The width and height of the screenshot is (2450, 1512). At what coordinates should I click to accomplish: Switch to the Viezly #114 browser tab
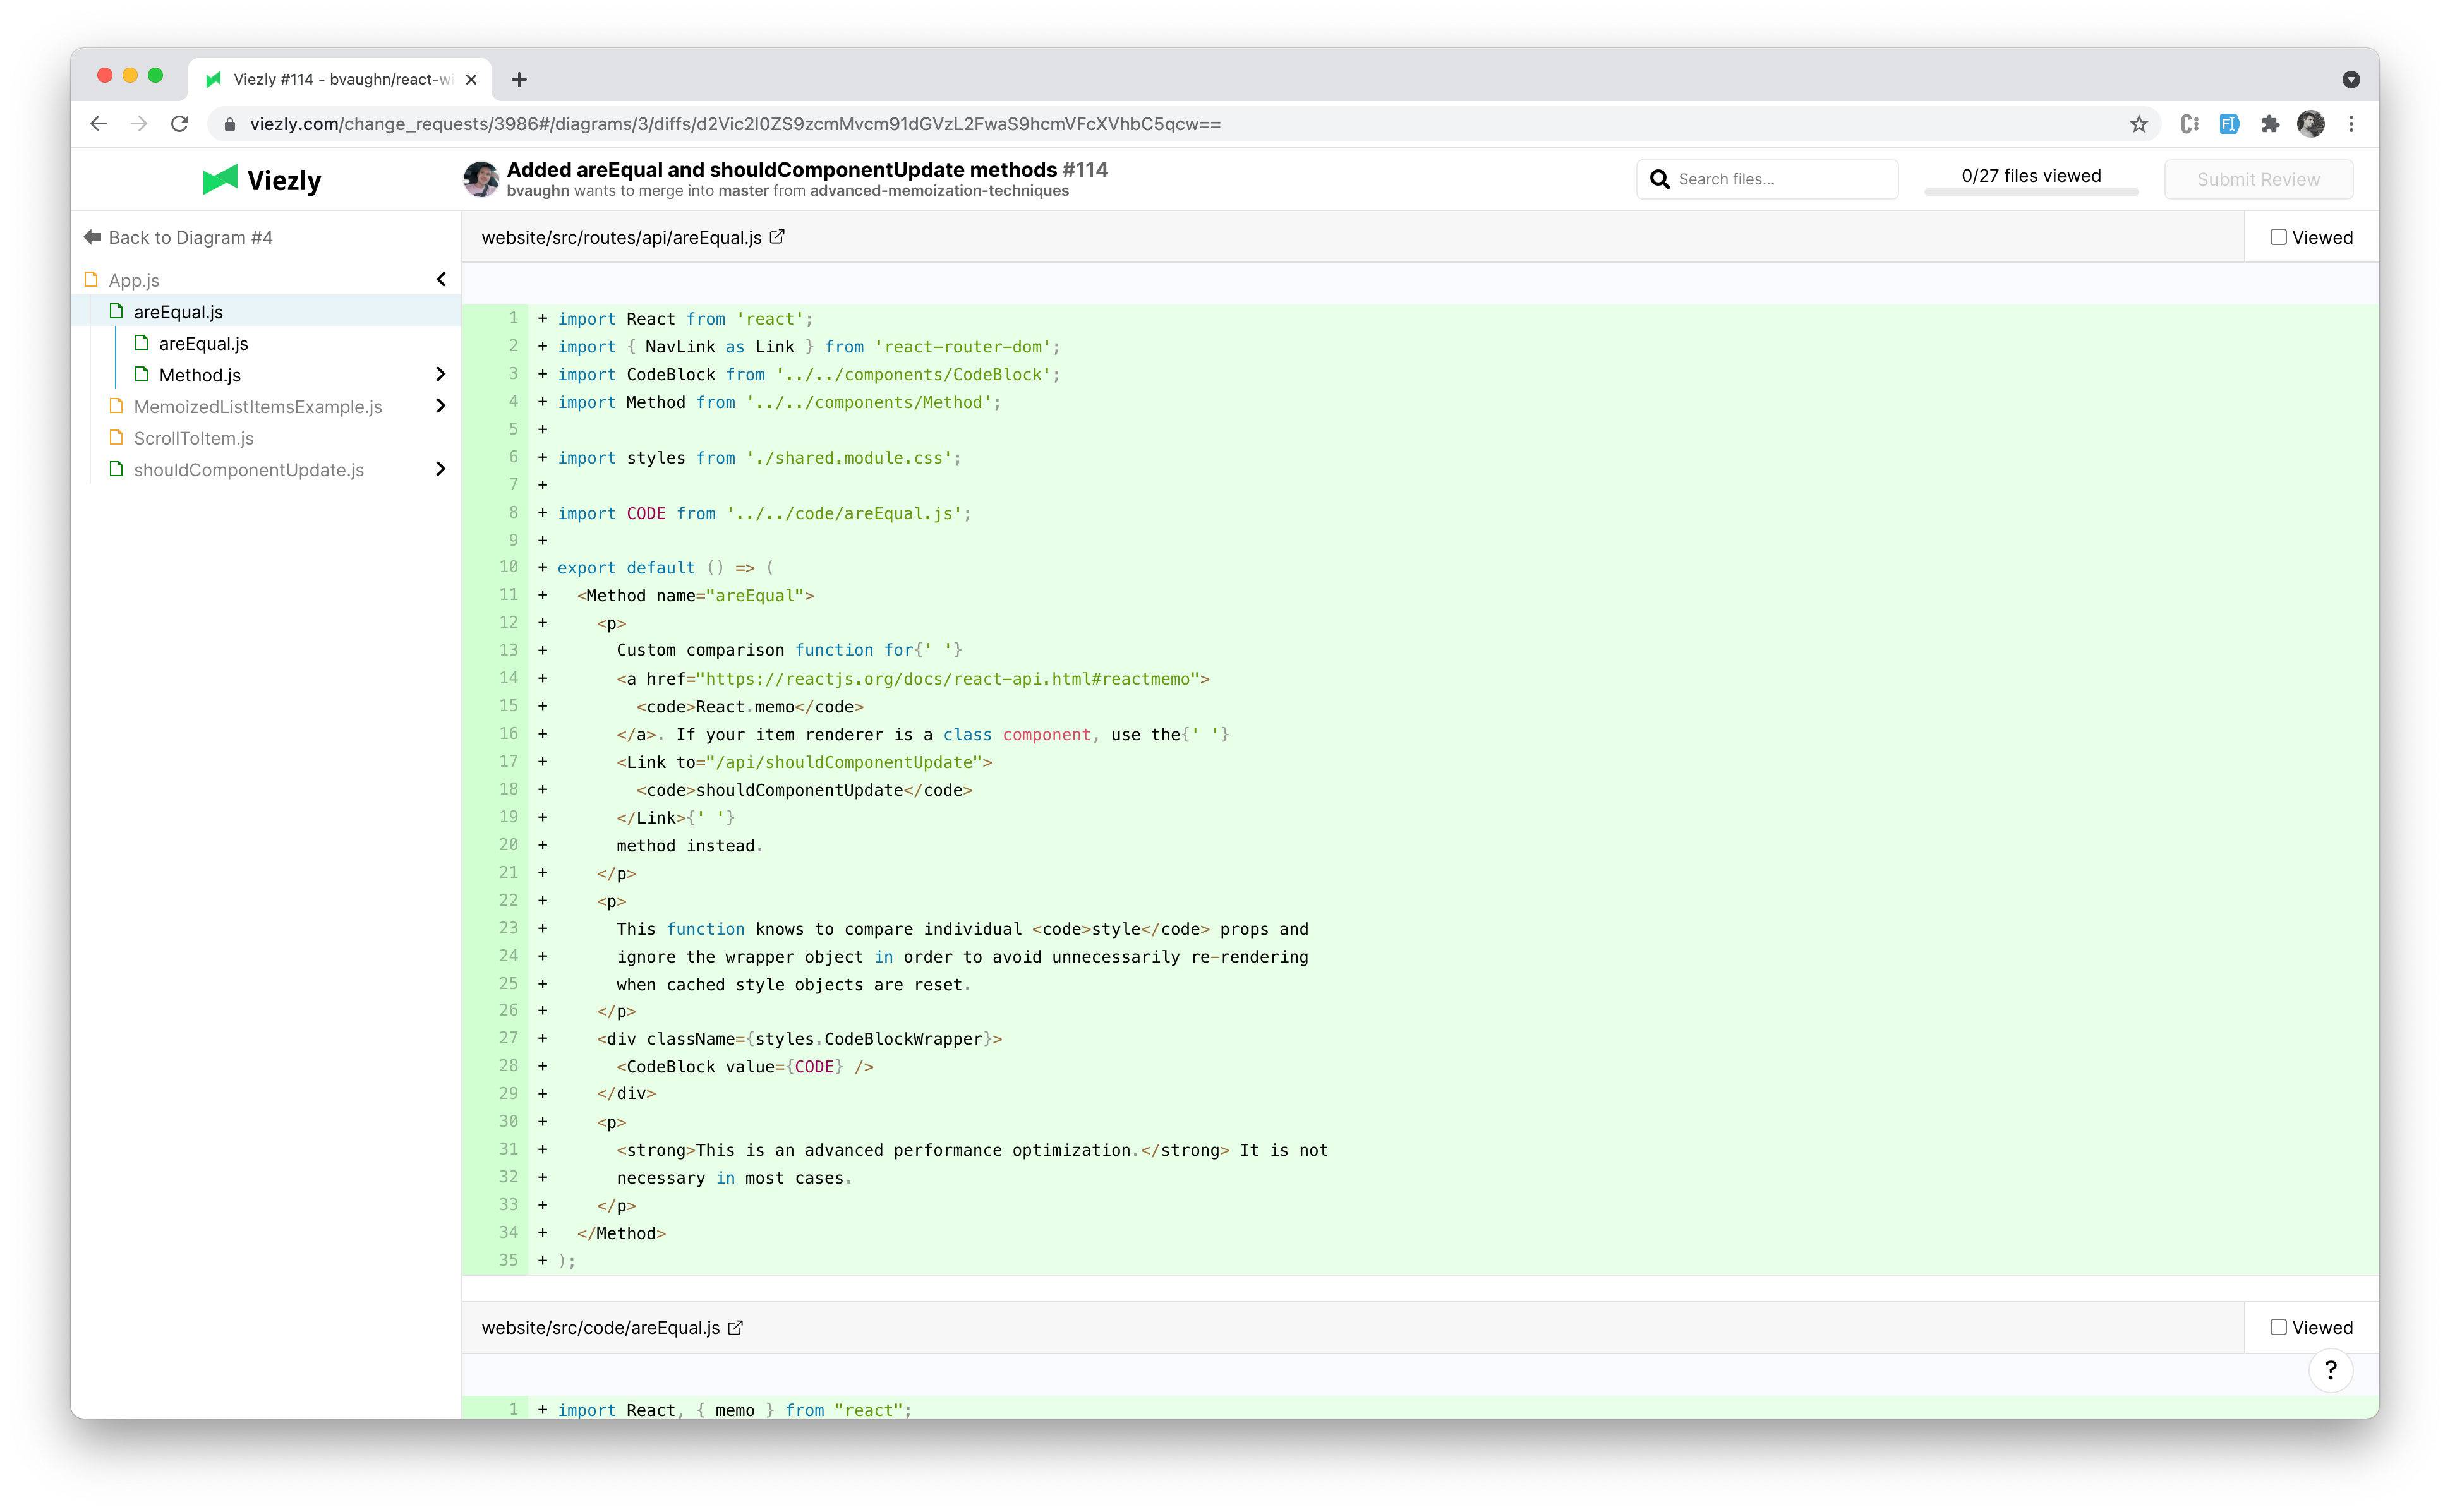pos(340,79)
